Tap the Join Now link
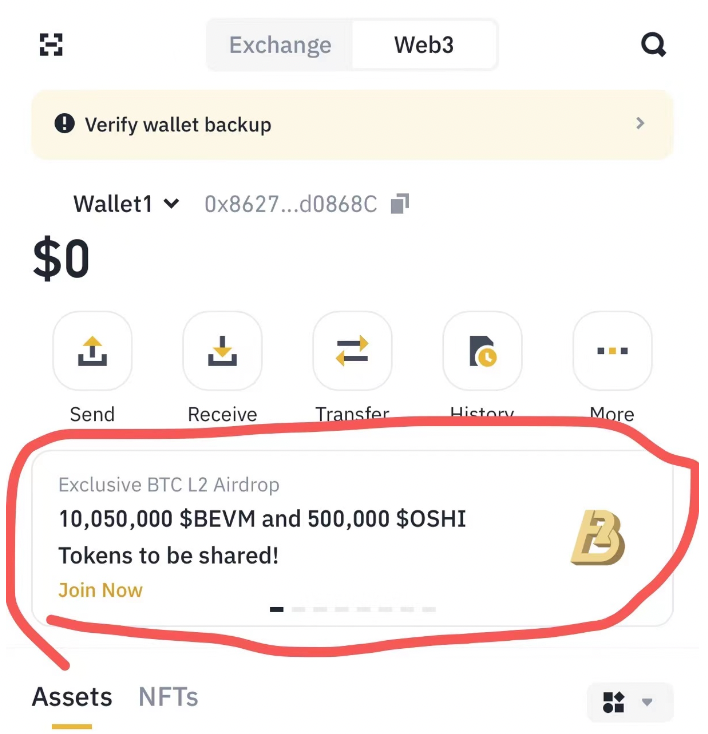Image resolution: width=708 pixels, height=734 pixels. (100, 590)
